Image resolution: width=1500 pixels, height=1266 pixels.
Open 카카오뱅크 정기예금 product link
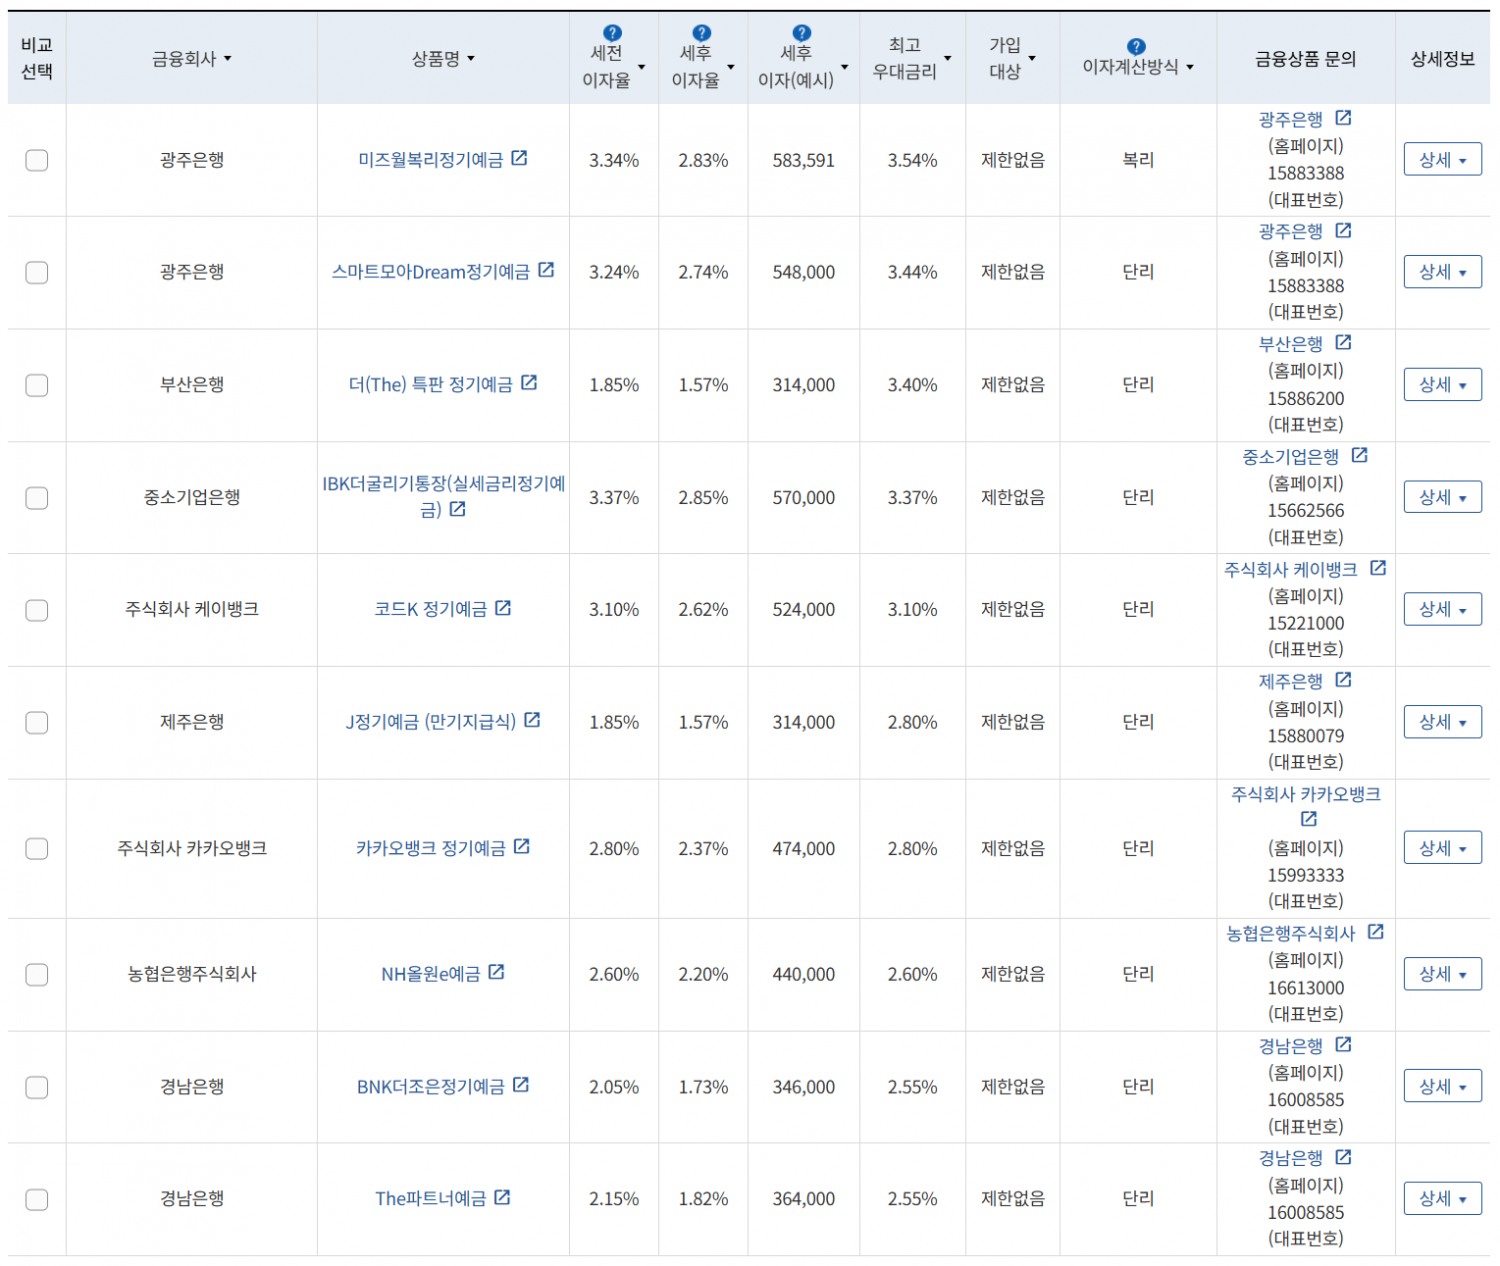point(431,848)
